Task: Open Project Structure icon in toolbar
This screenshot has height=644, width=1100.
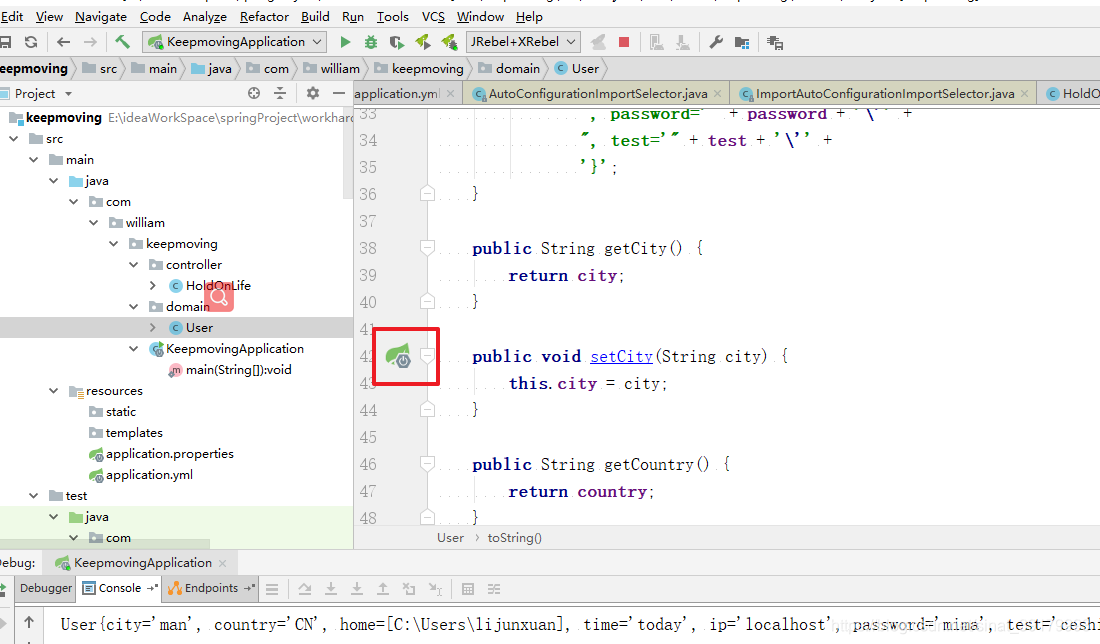Action: [742, 43]
